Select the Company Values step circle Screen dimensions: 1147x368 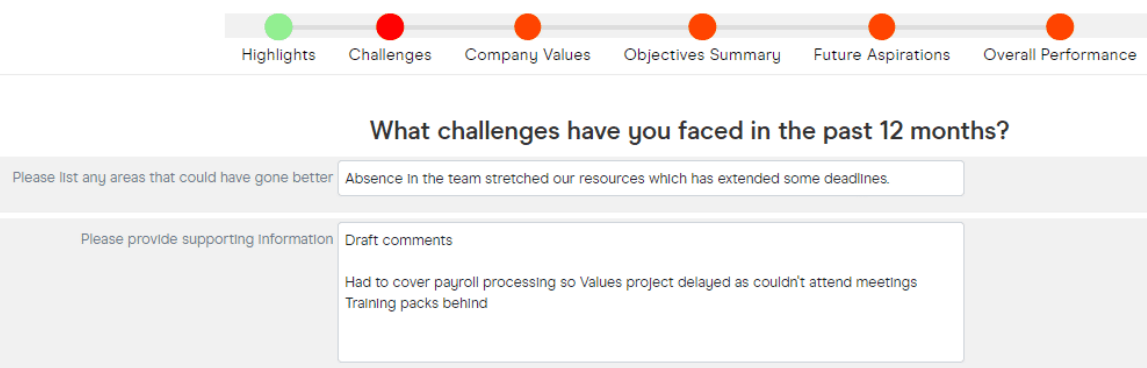tap(527, 27)
